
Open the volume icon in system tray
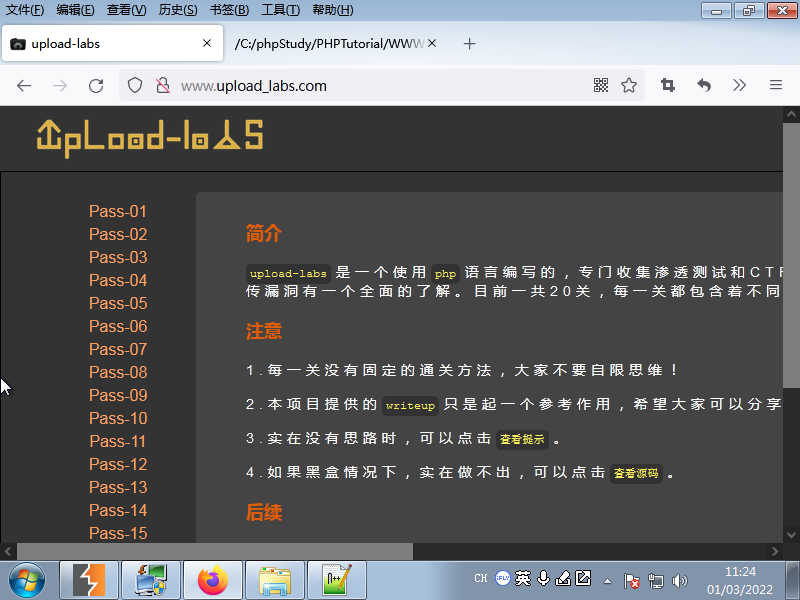coord(681,578)
